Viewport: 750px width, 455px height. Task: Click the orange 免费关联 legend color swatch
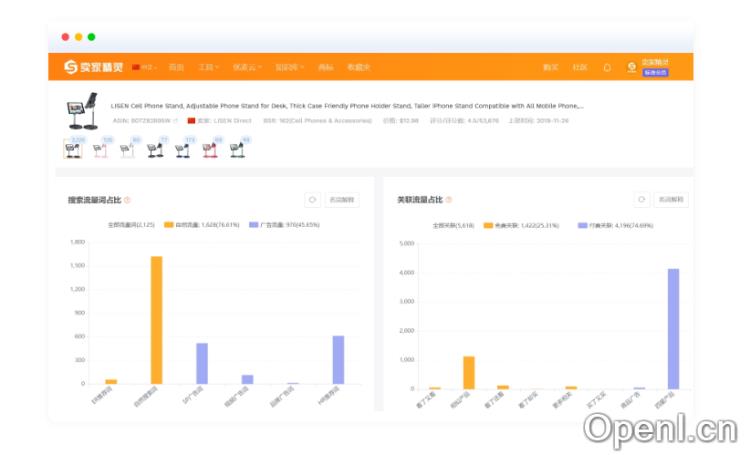[x=489, y=226]
